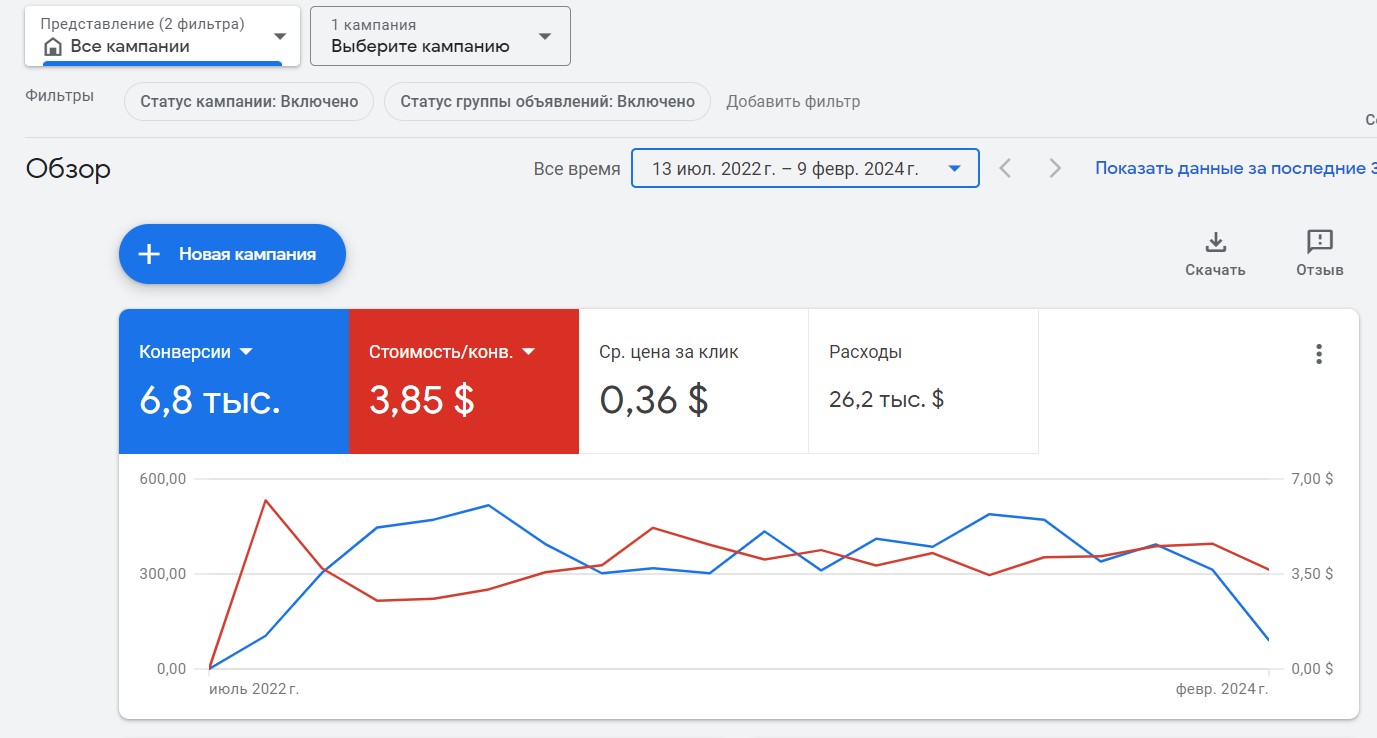Viewport: 1377px width, 738px height.
Task: Click the home icon beside 'Все кампании'
Action: pos(53,47)
